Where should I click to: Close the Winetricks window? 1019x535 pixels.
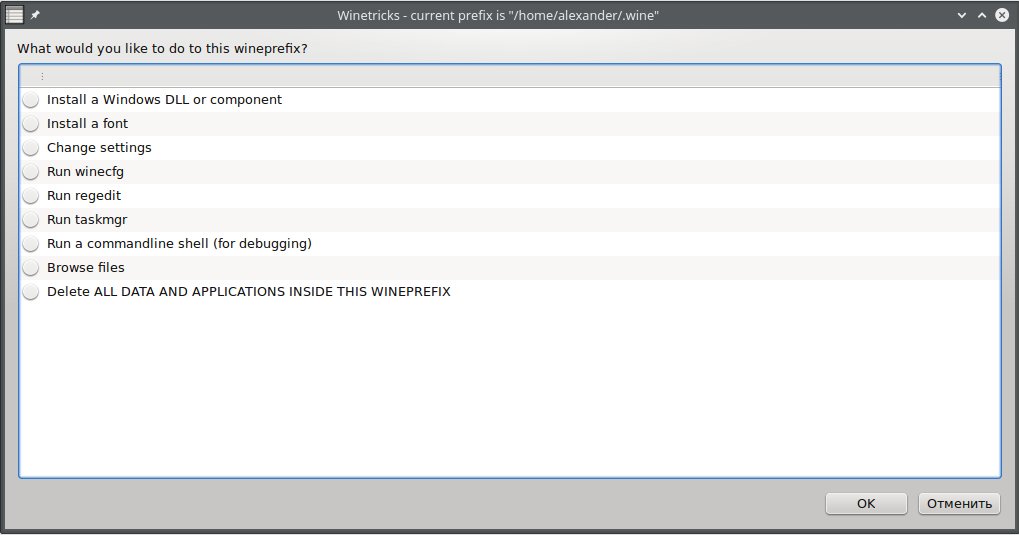point(1002,15)
